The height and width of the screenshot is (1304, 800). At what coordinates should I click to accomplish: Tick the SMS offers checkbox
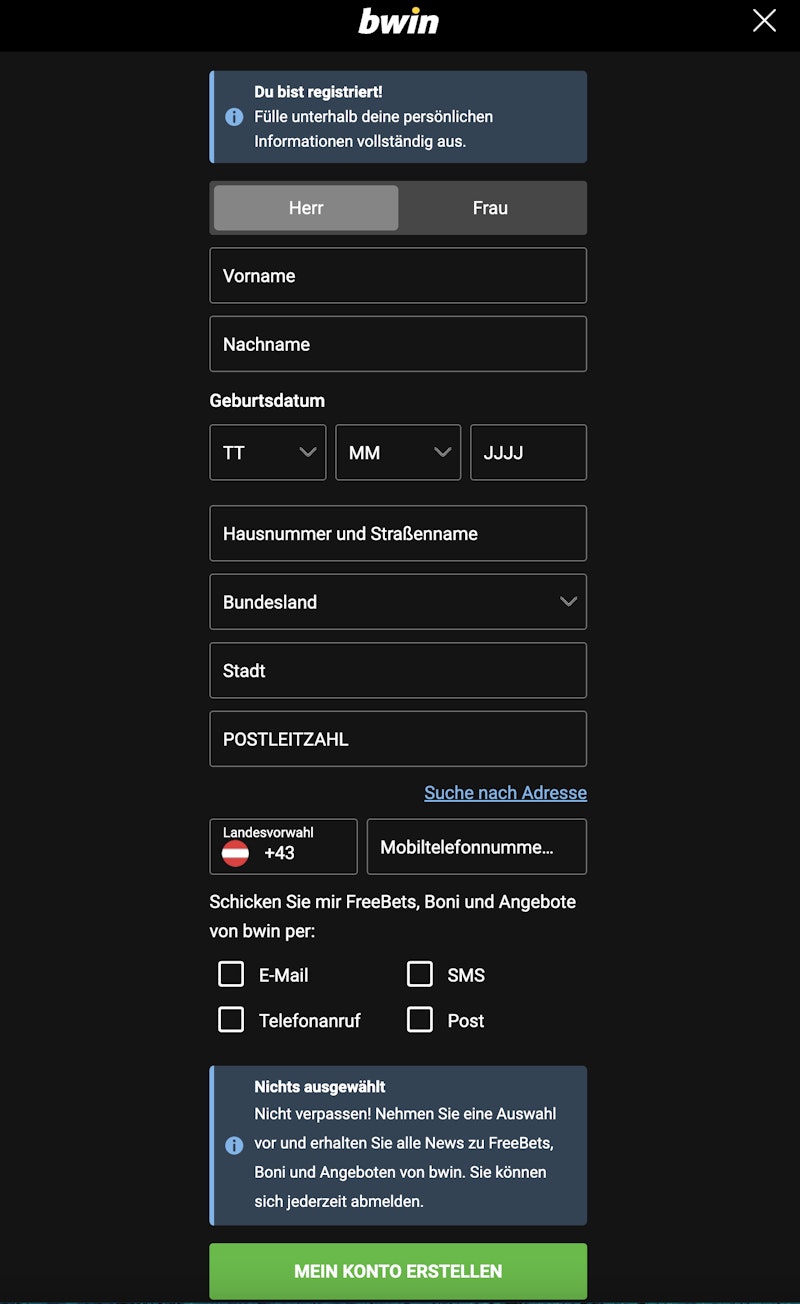(420, 974)
